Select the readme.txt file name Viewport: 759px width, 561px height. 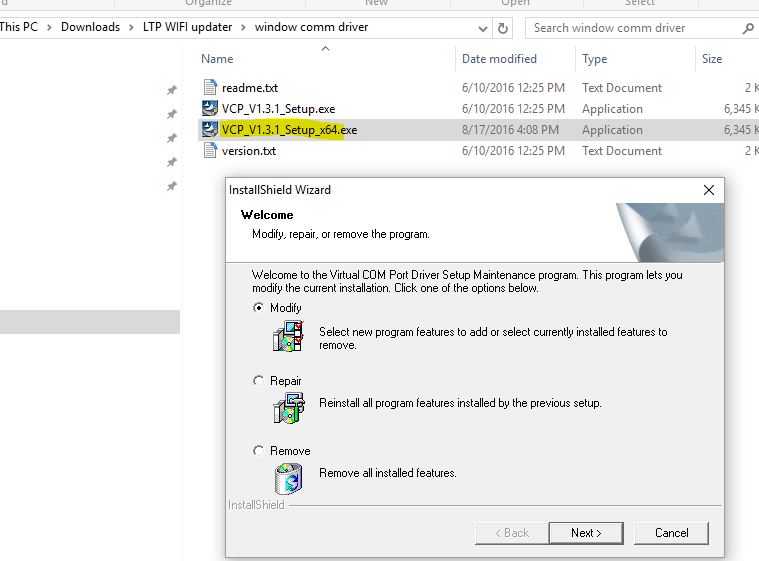click(250, 88)
